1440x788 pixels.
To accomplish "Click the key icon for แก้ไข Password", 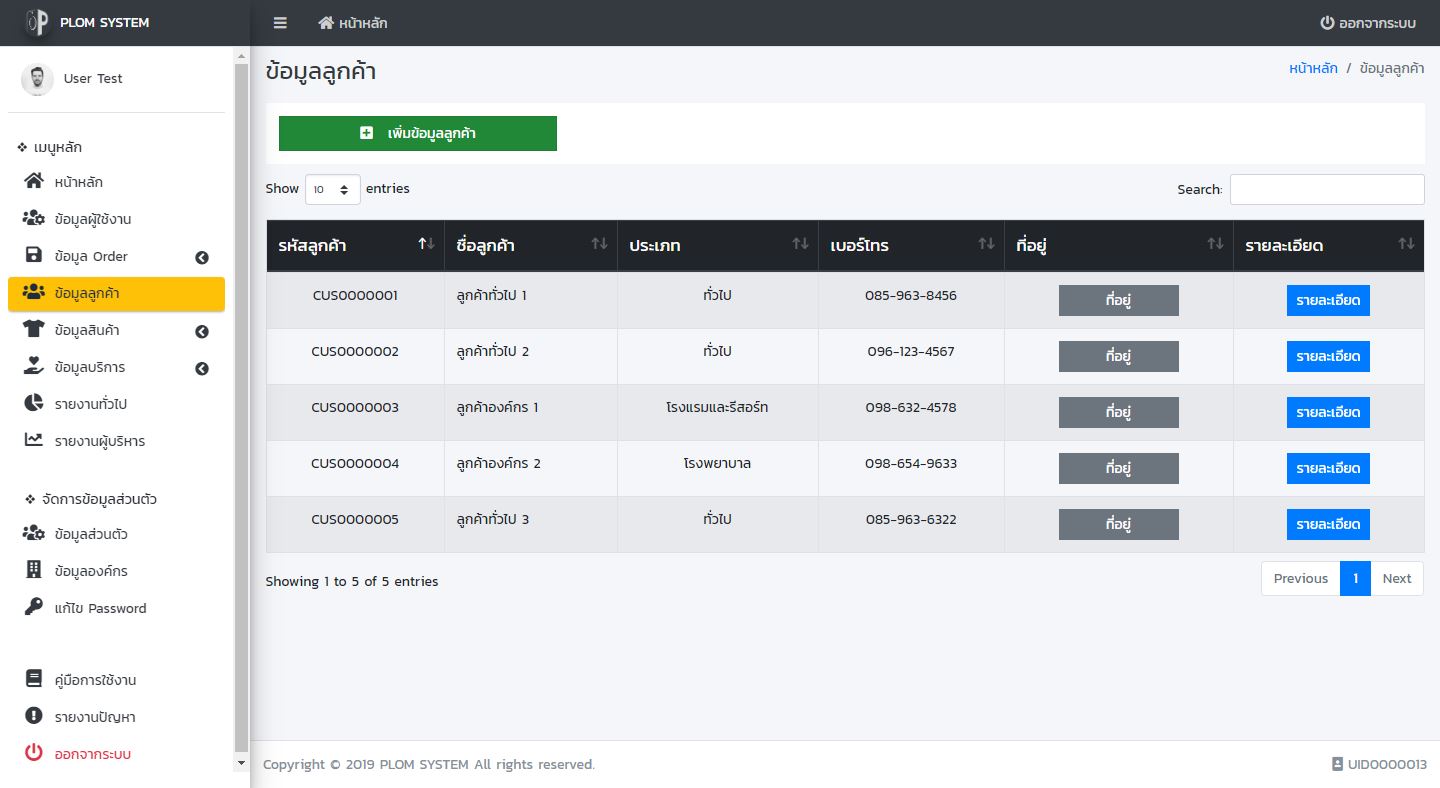I will coord(34,607).
